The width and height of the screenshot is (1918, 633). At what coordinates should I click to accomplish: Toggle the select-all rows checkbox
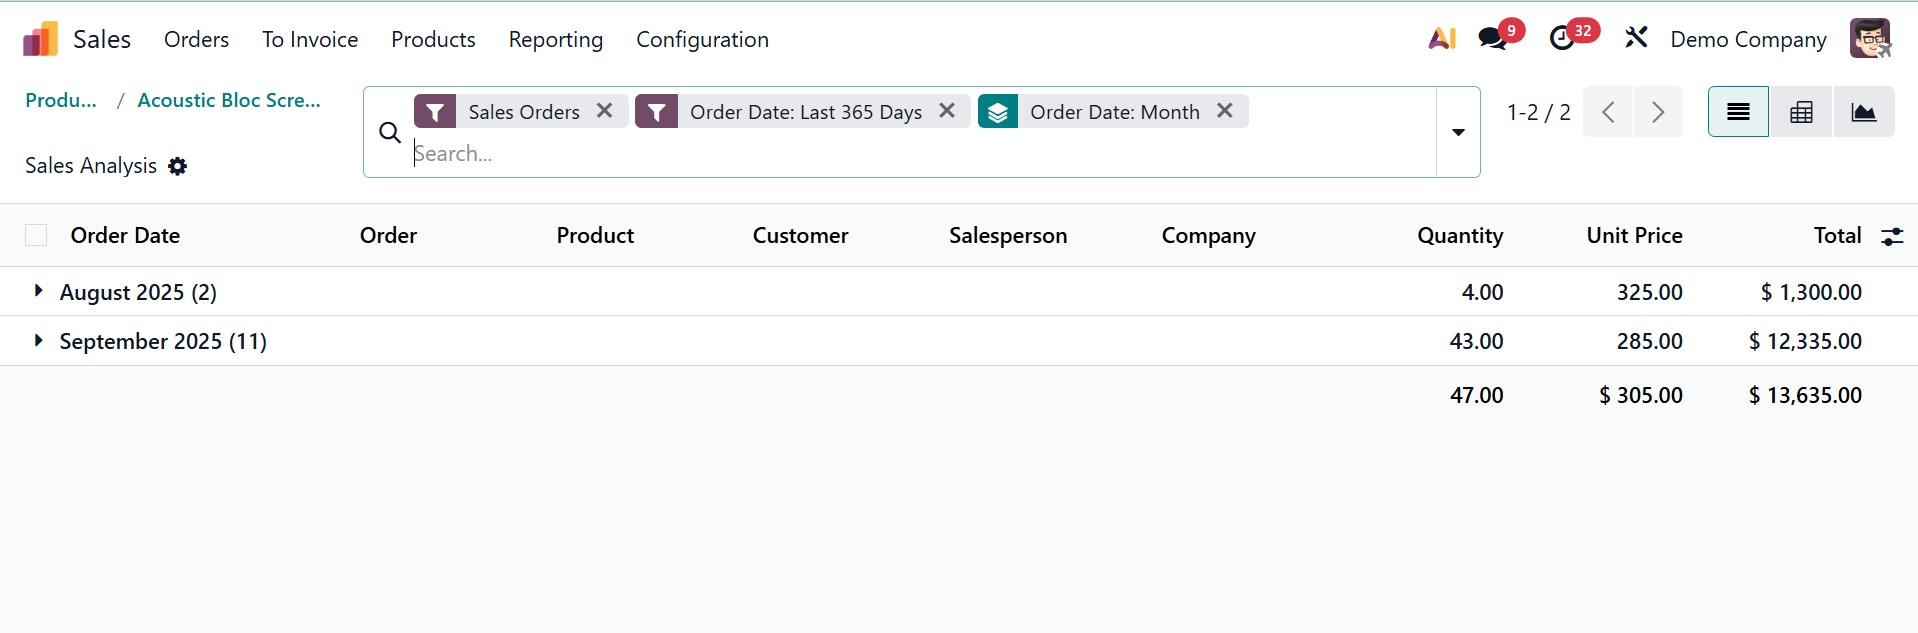[36, 235]
